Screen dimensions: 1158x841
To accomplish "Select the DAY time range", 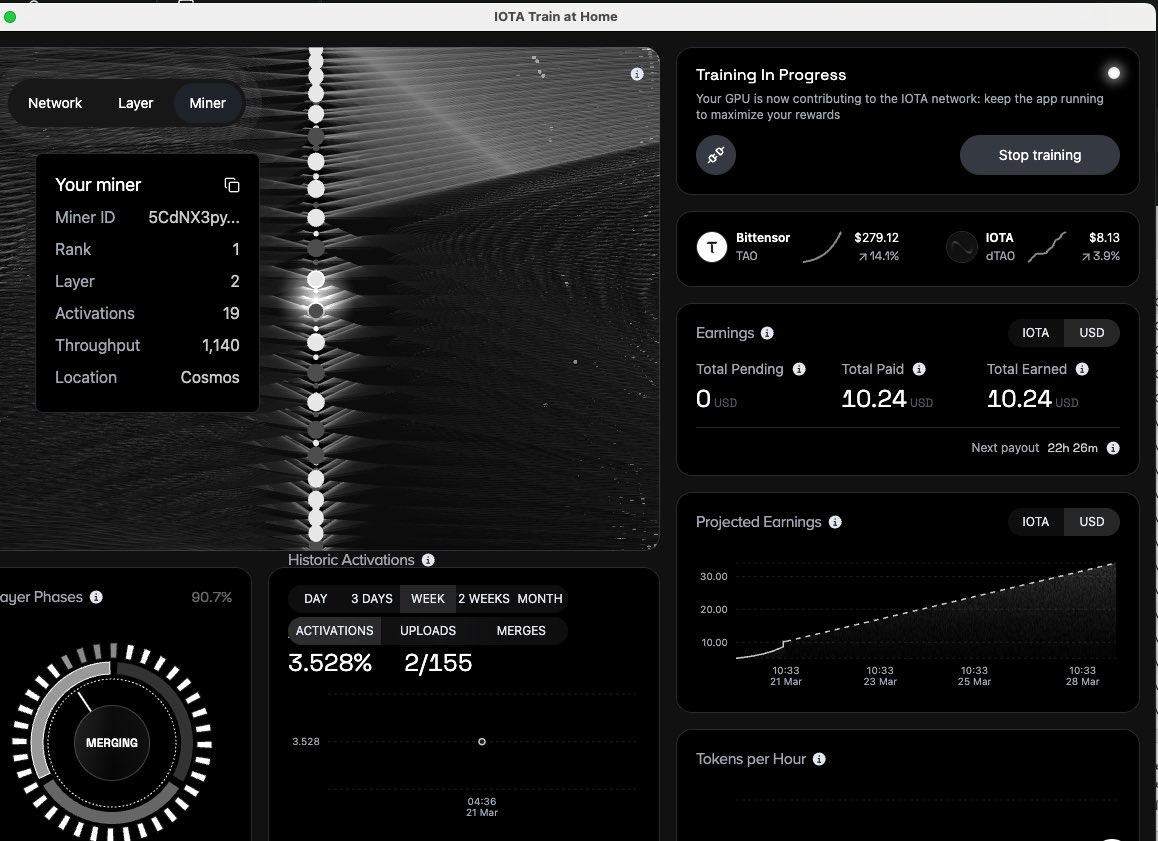I will [x=315, y=599].
